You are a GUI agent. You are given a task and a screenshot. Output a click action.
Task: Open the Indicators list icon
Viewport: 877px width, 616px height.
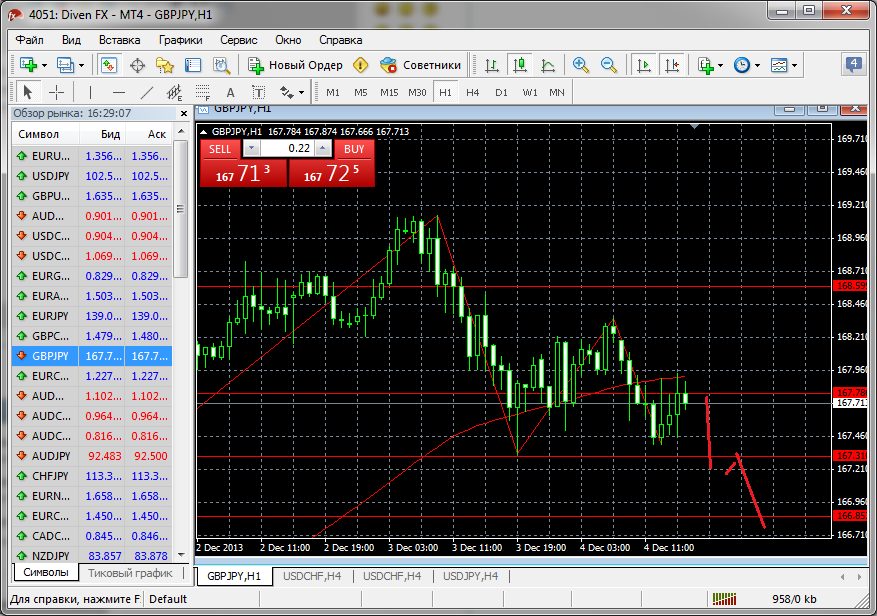pos(706,65)
